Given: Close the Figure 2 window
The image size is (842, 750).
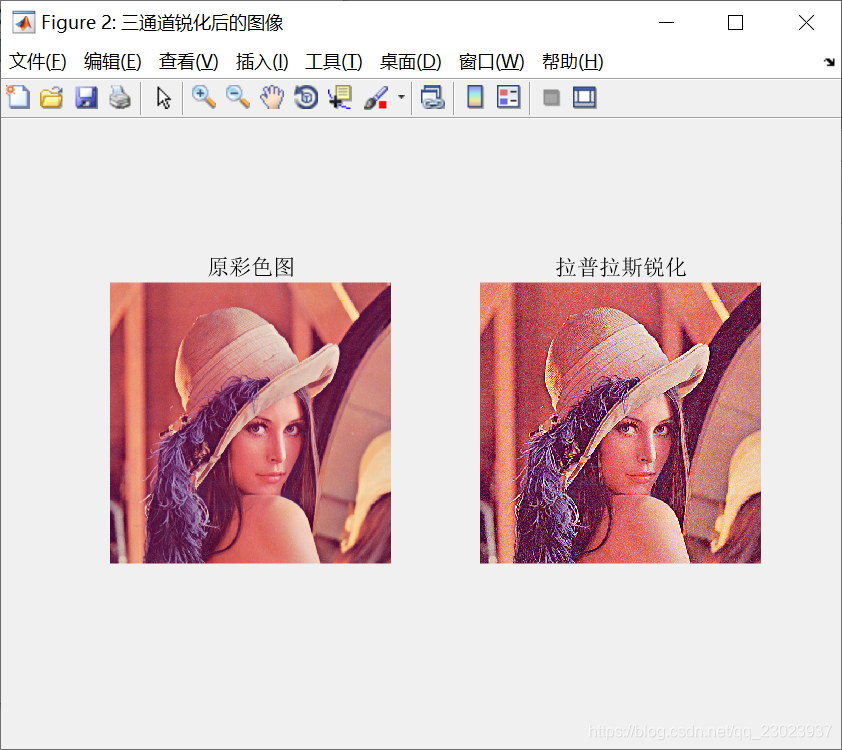Looking at the screenshot, I should [806, 23].
